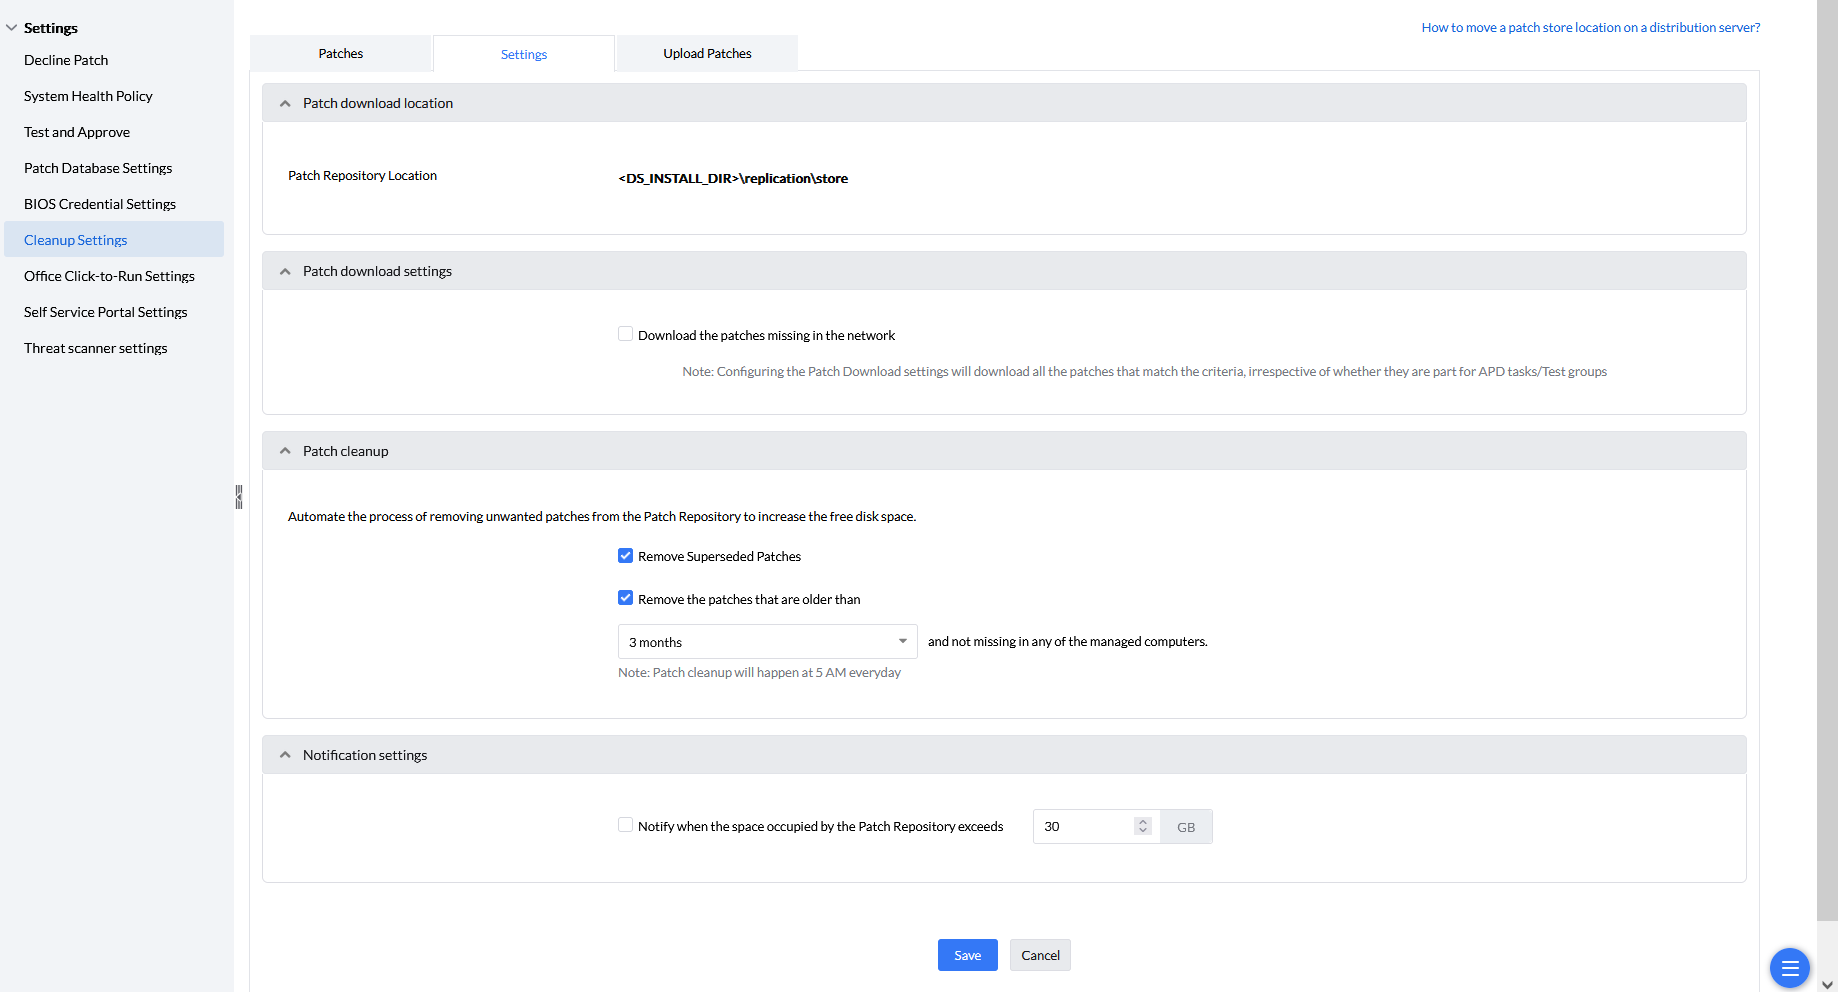This screenshot has height=992, width=1838.
Task: Open the patch store location help link
Action: pos(1590,27)
